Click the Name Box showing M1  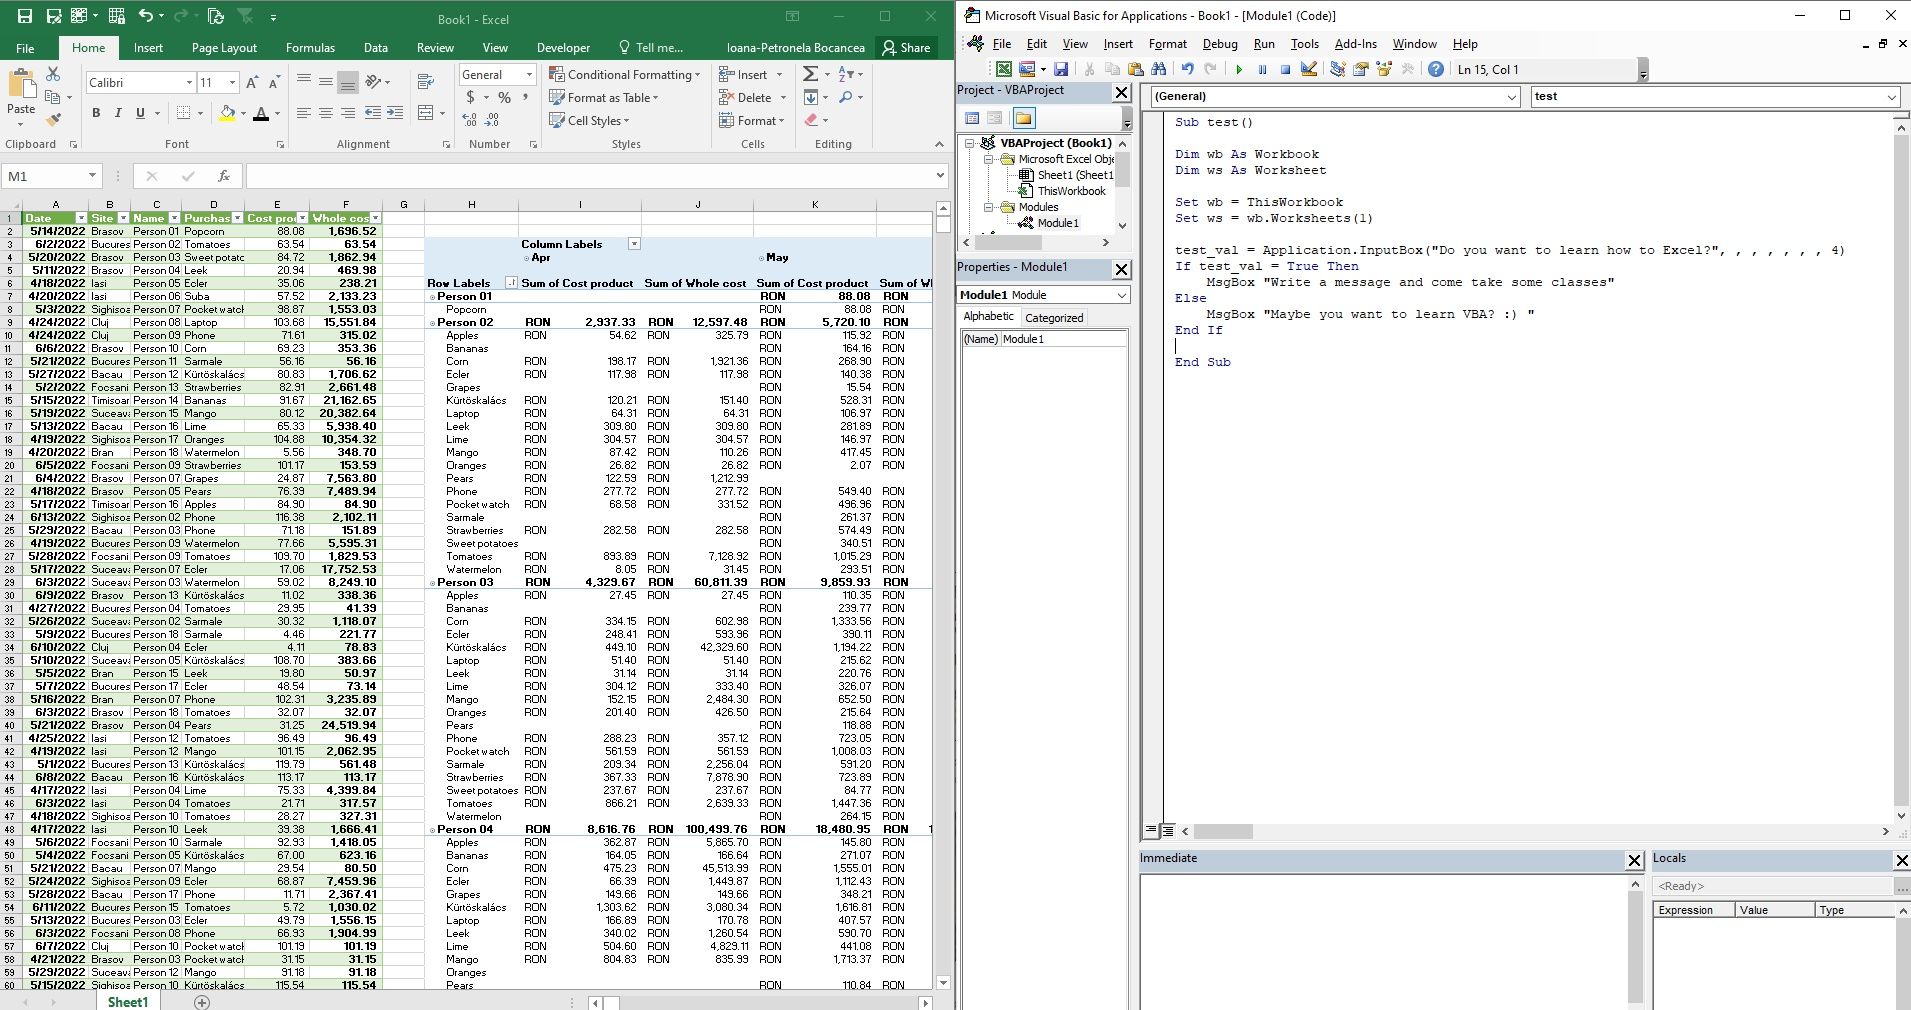(43, 176)
